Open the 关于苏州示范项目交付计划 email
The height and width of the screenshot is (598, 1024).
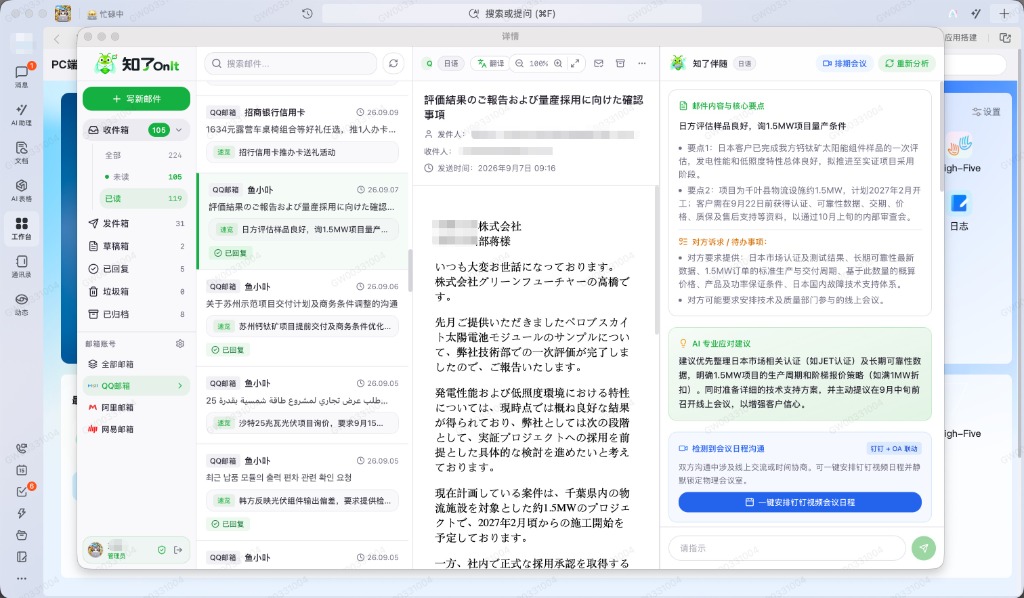tap(302, 319)
